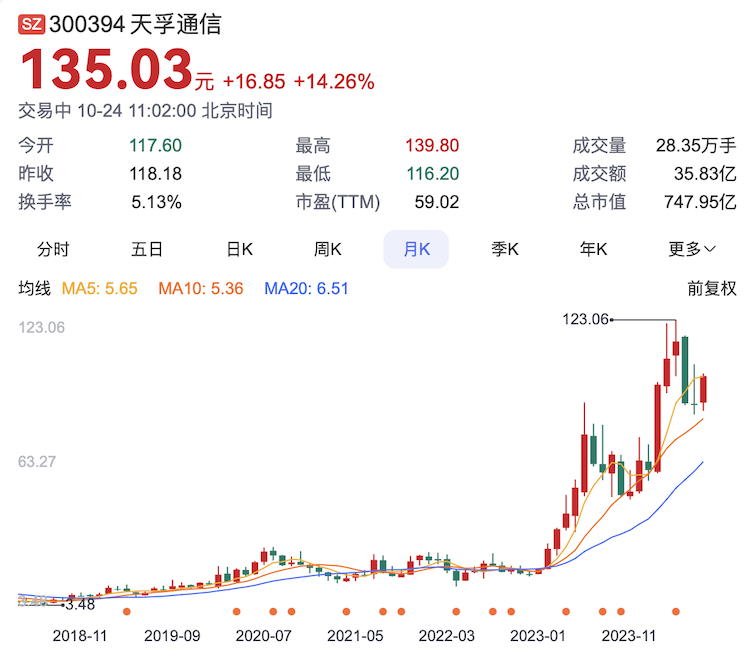Click the stock name 300394 天孚通信

pos(135,24)
